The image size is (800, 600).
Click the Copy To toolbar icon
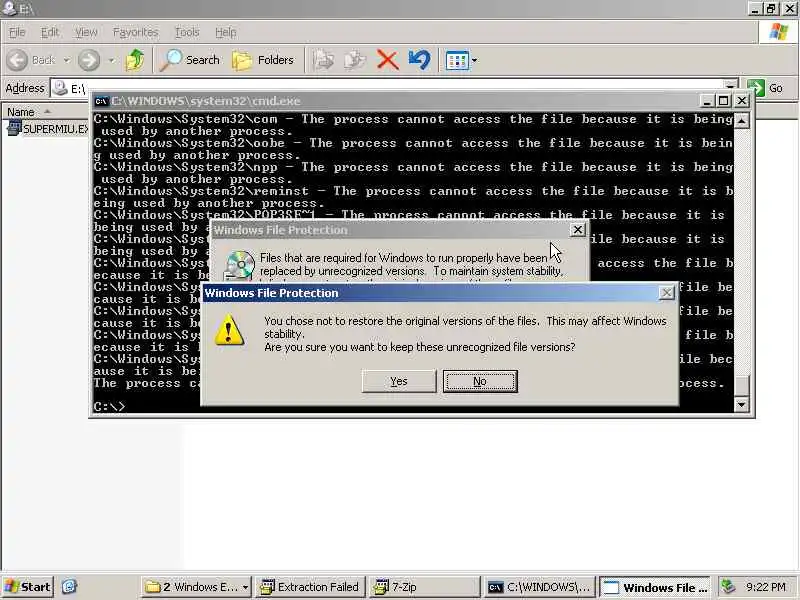(355, 60)
